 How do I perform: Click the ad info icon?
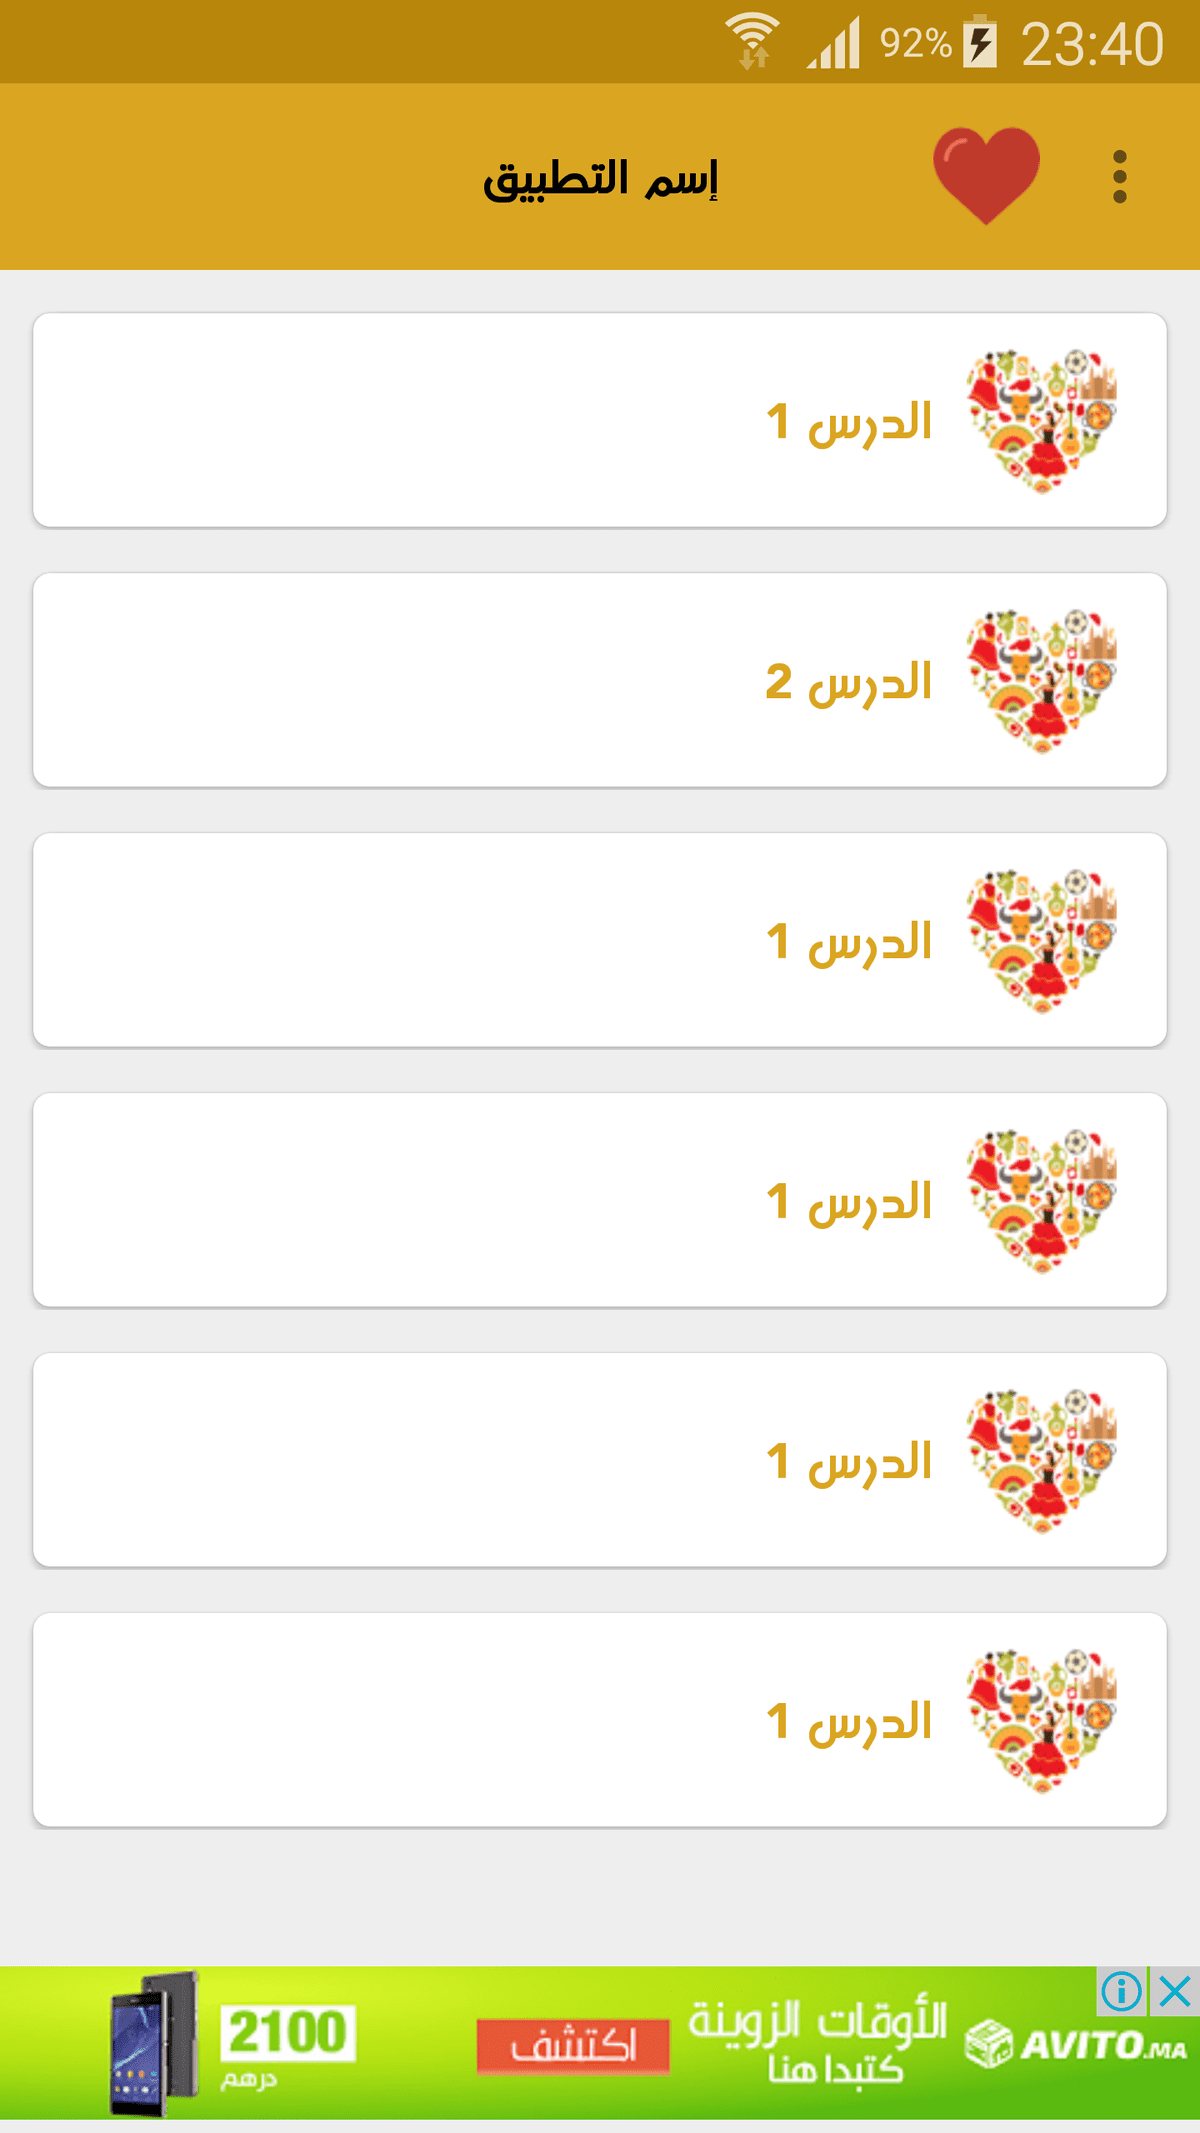click(x=1121, y=1991)
